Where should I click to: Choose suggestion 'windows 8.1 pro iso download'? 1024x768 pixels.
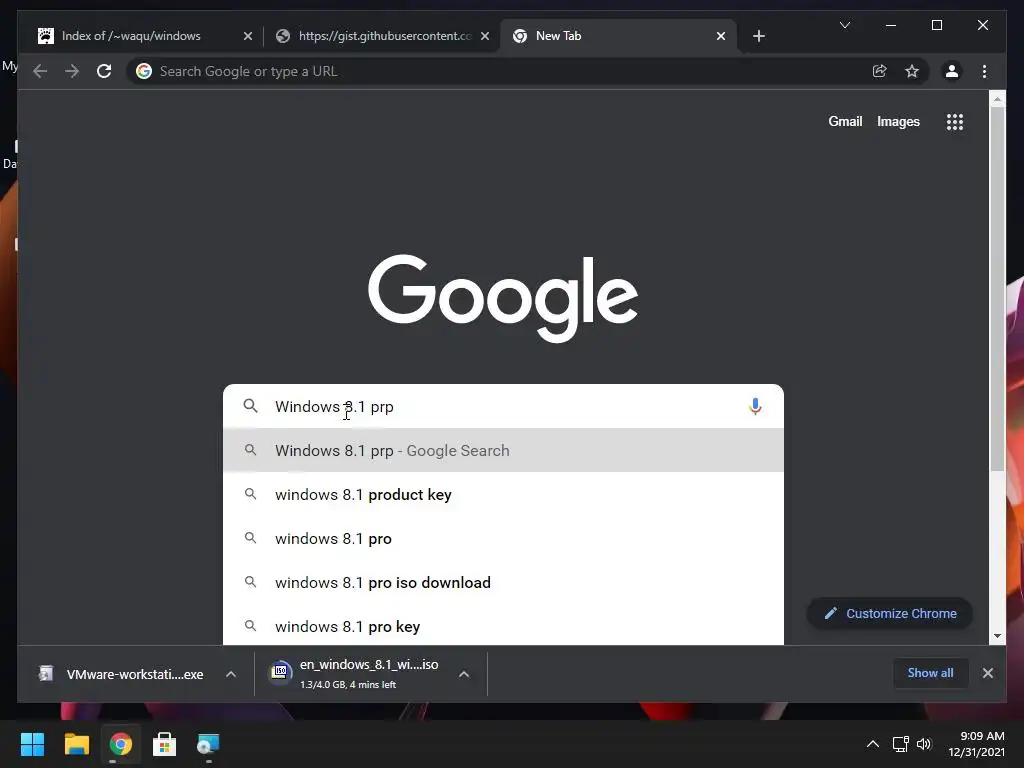(x=503, y=582)
